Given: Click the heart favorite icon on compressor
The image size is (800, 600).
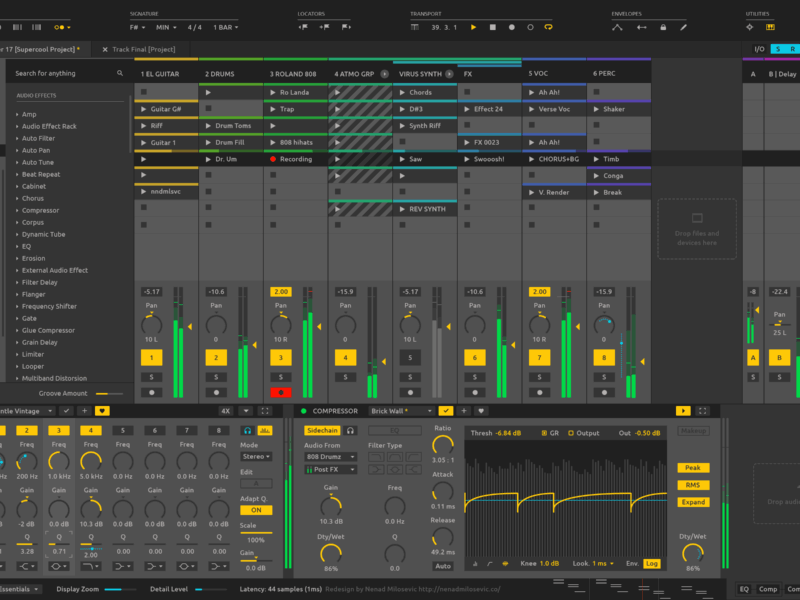Looking at the screenshot, I should [480, 410].
